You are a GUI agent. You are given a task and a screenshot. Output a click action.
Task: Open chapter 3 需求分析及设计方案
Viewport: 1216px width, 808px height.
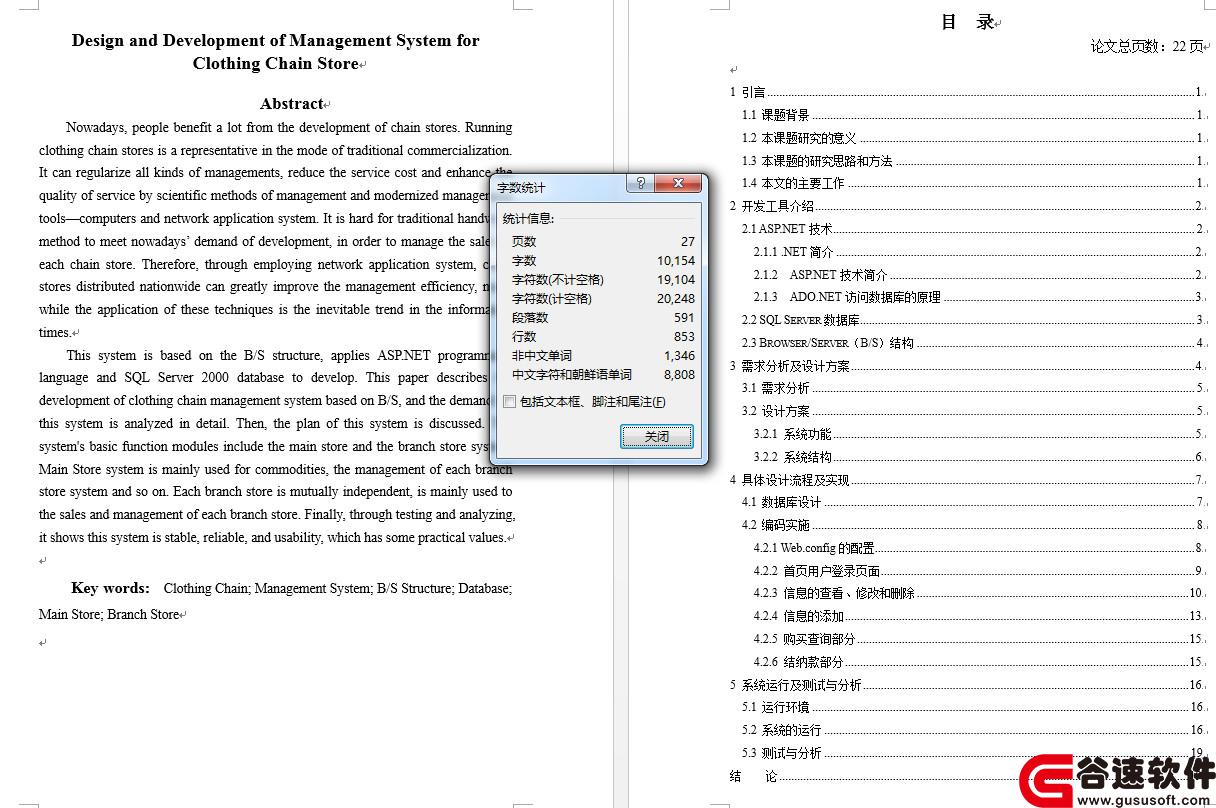[x=967, y=366]
